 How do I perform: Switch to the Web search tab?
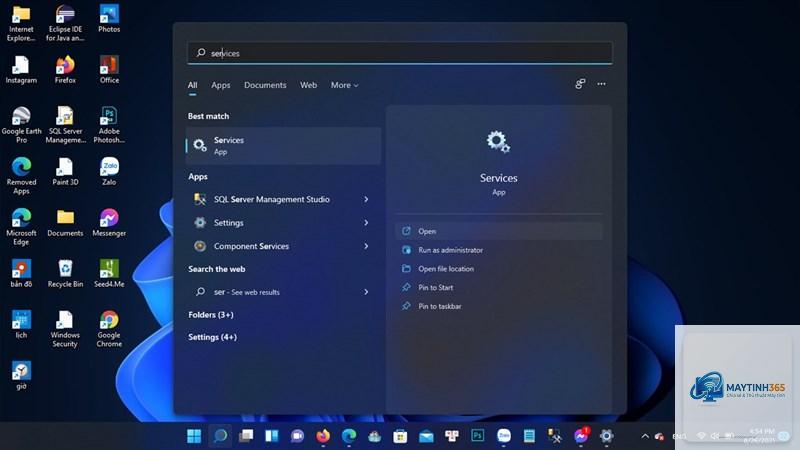point(308,85)
